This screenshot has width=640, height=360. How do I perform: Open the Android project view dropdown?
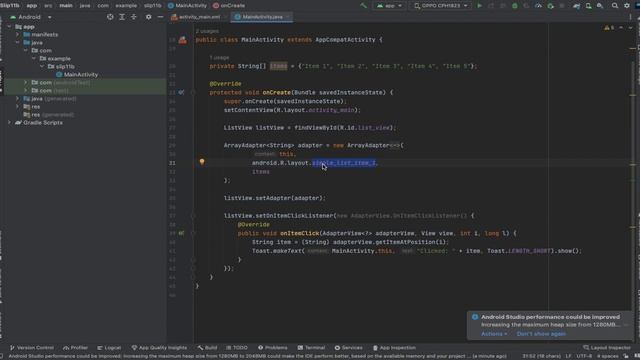pyautogui.click(x=31, y=17)
